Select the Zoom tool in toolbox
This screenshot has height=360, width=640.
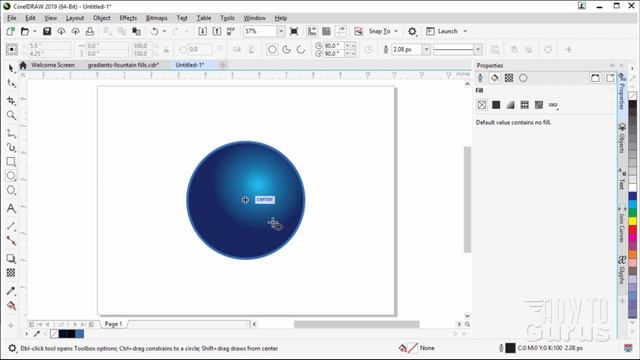pyautogui.click(x=11, y=116)
